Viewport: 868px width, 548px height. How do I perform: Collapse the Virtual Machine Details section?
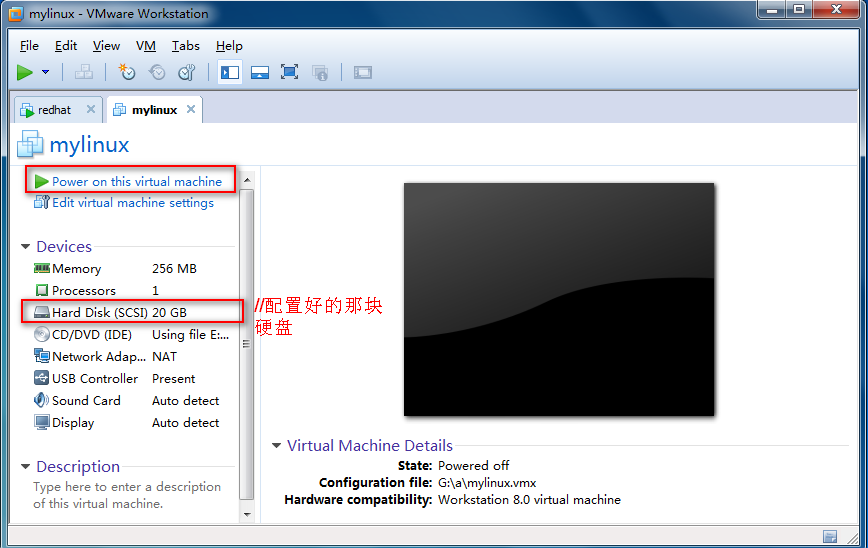coord(276,445)
